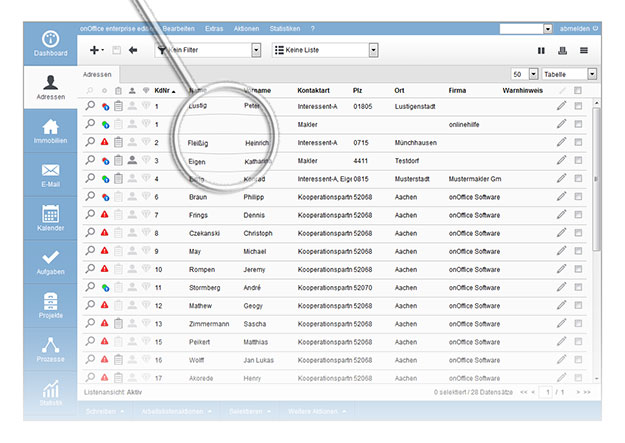Sort by KdNr column header
The width and height of the screenshot is (625, 443).
click(165, 91)
